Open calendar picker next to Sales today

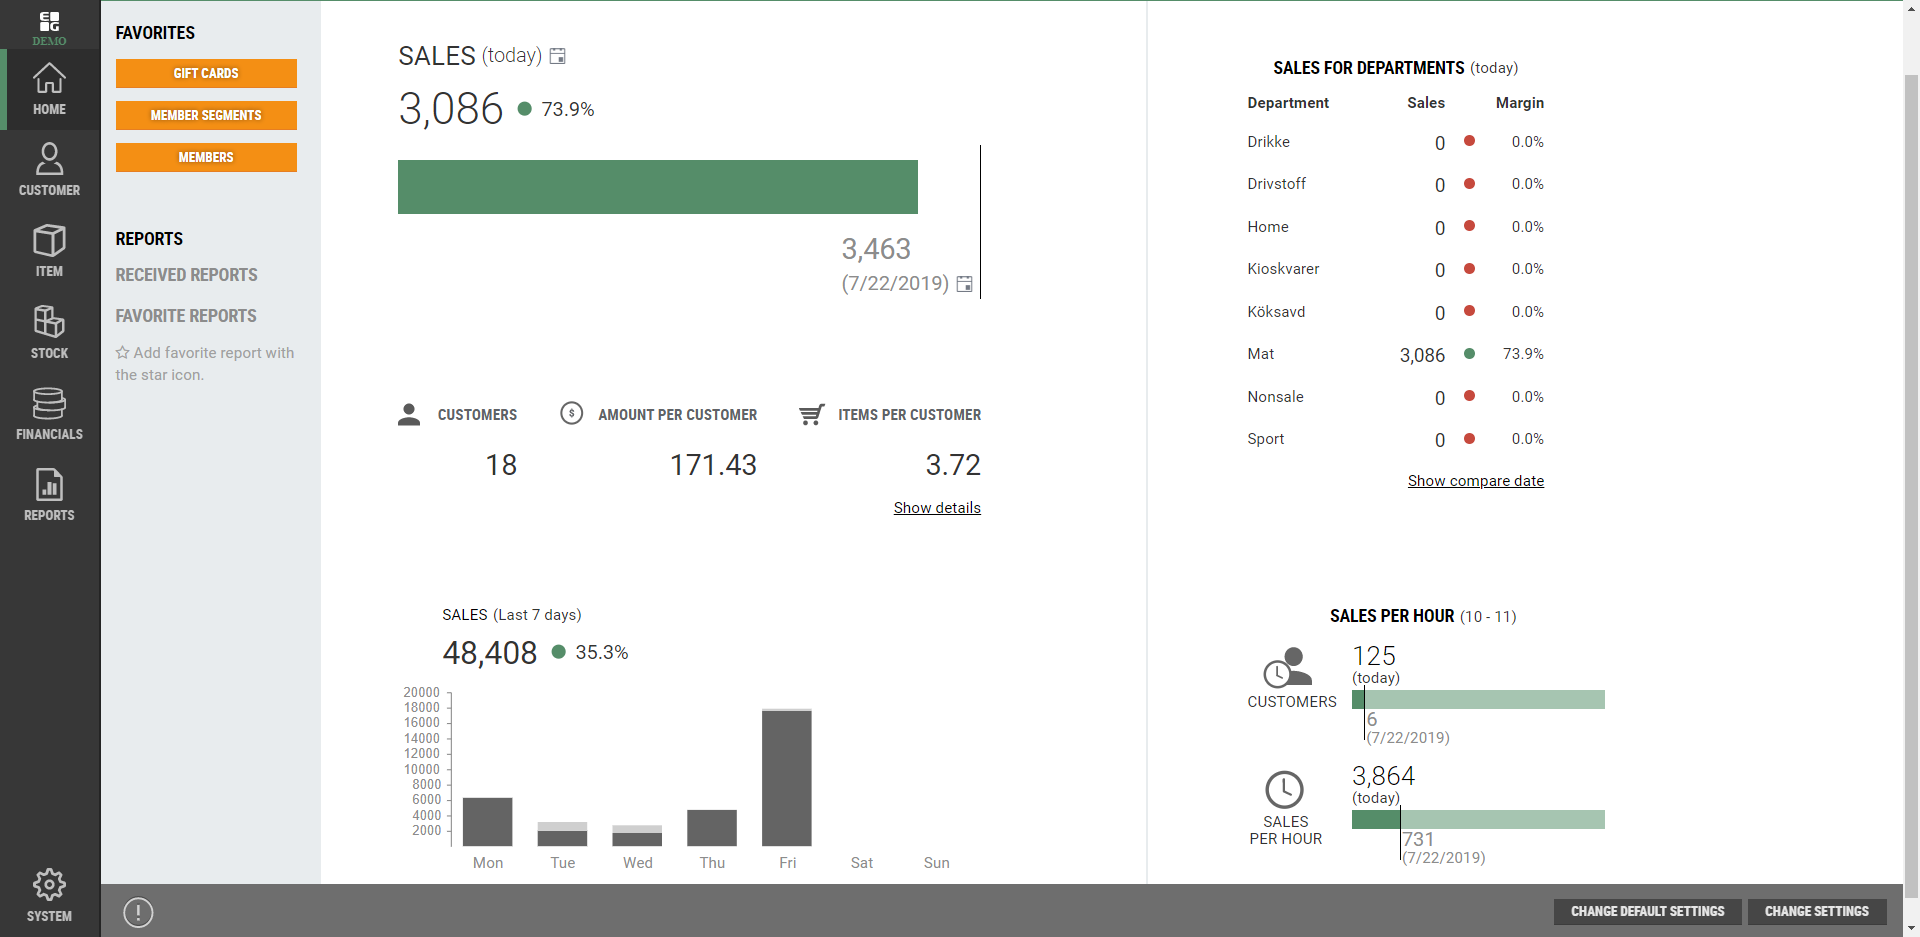[558, 57]
